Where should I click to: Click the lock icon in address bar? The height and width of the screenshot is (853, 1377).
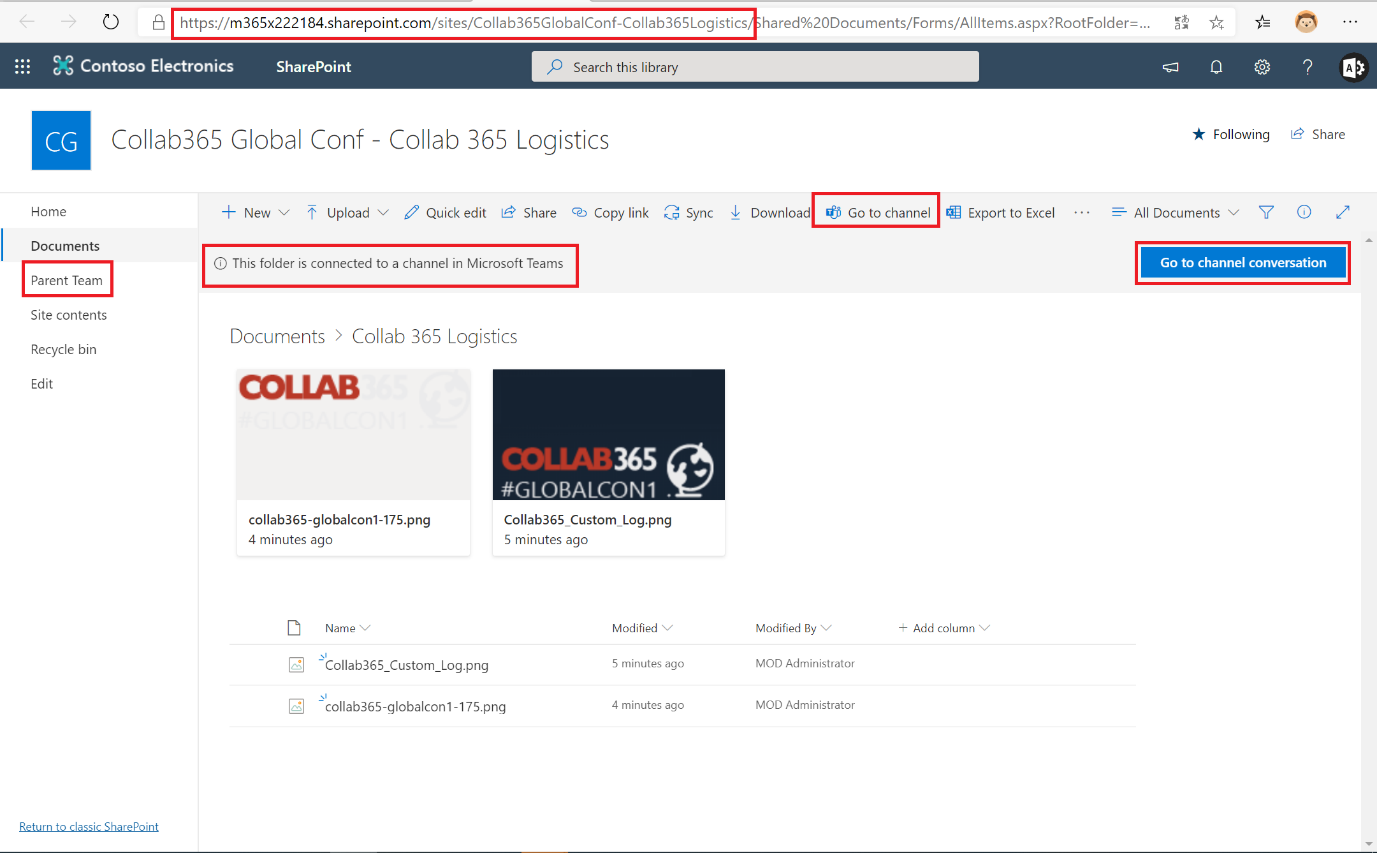pyautogui.click(x=157, y=21)
